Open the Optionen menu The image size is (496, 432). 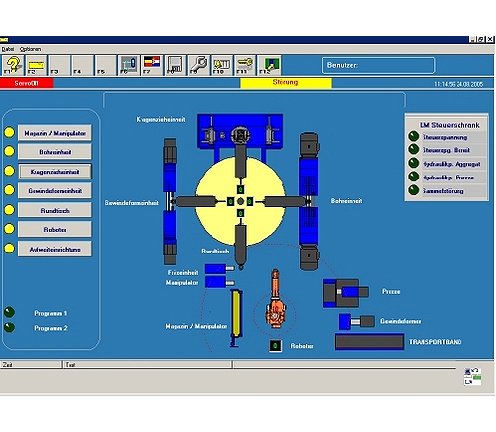30,49
